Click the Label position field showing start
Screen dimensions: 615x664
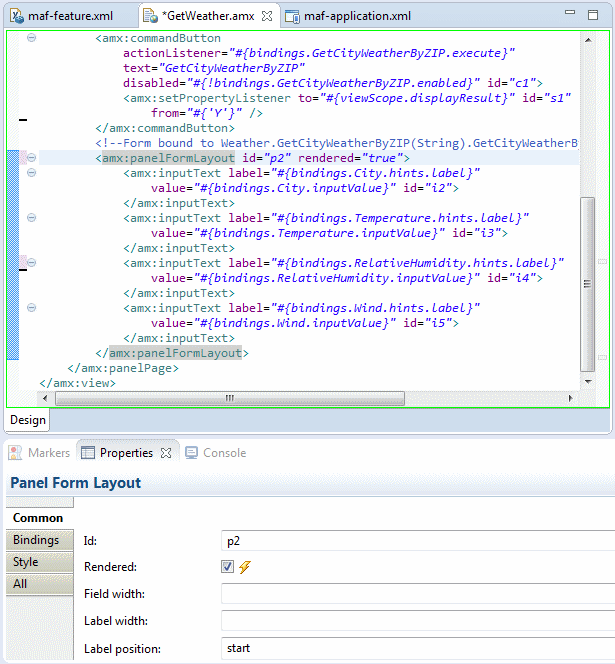click(418, 648)
